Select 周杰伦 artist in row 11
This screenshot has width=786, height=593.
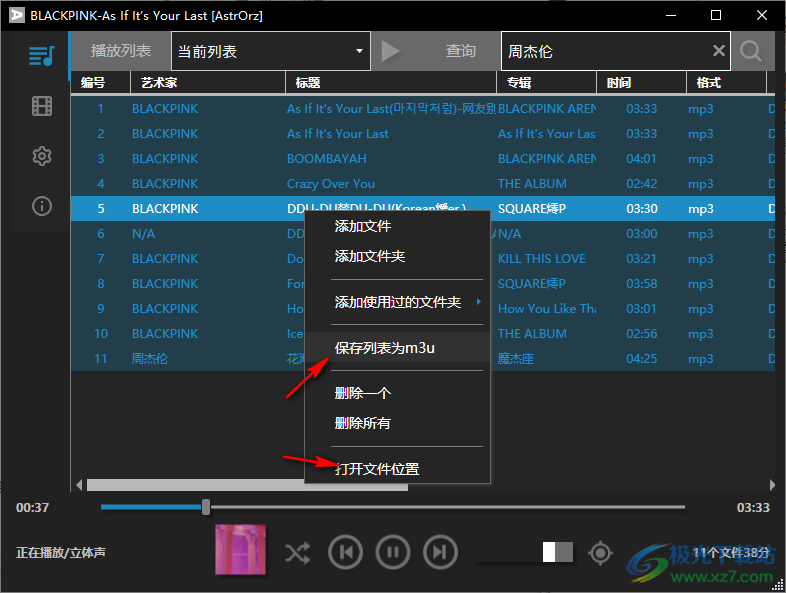coord(149,359)
